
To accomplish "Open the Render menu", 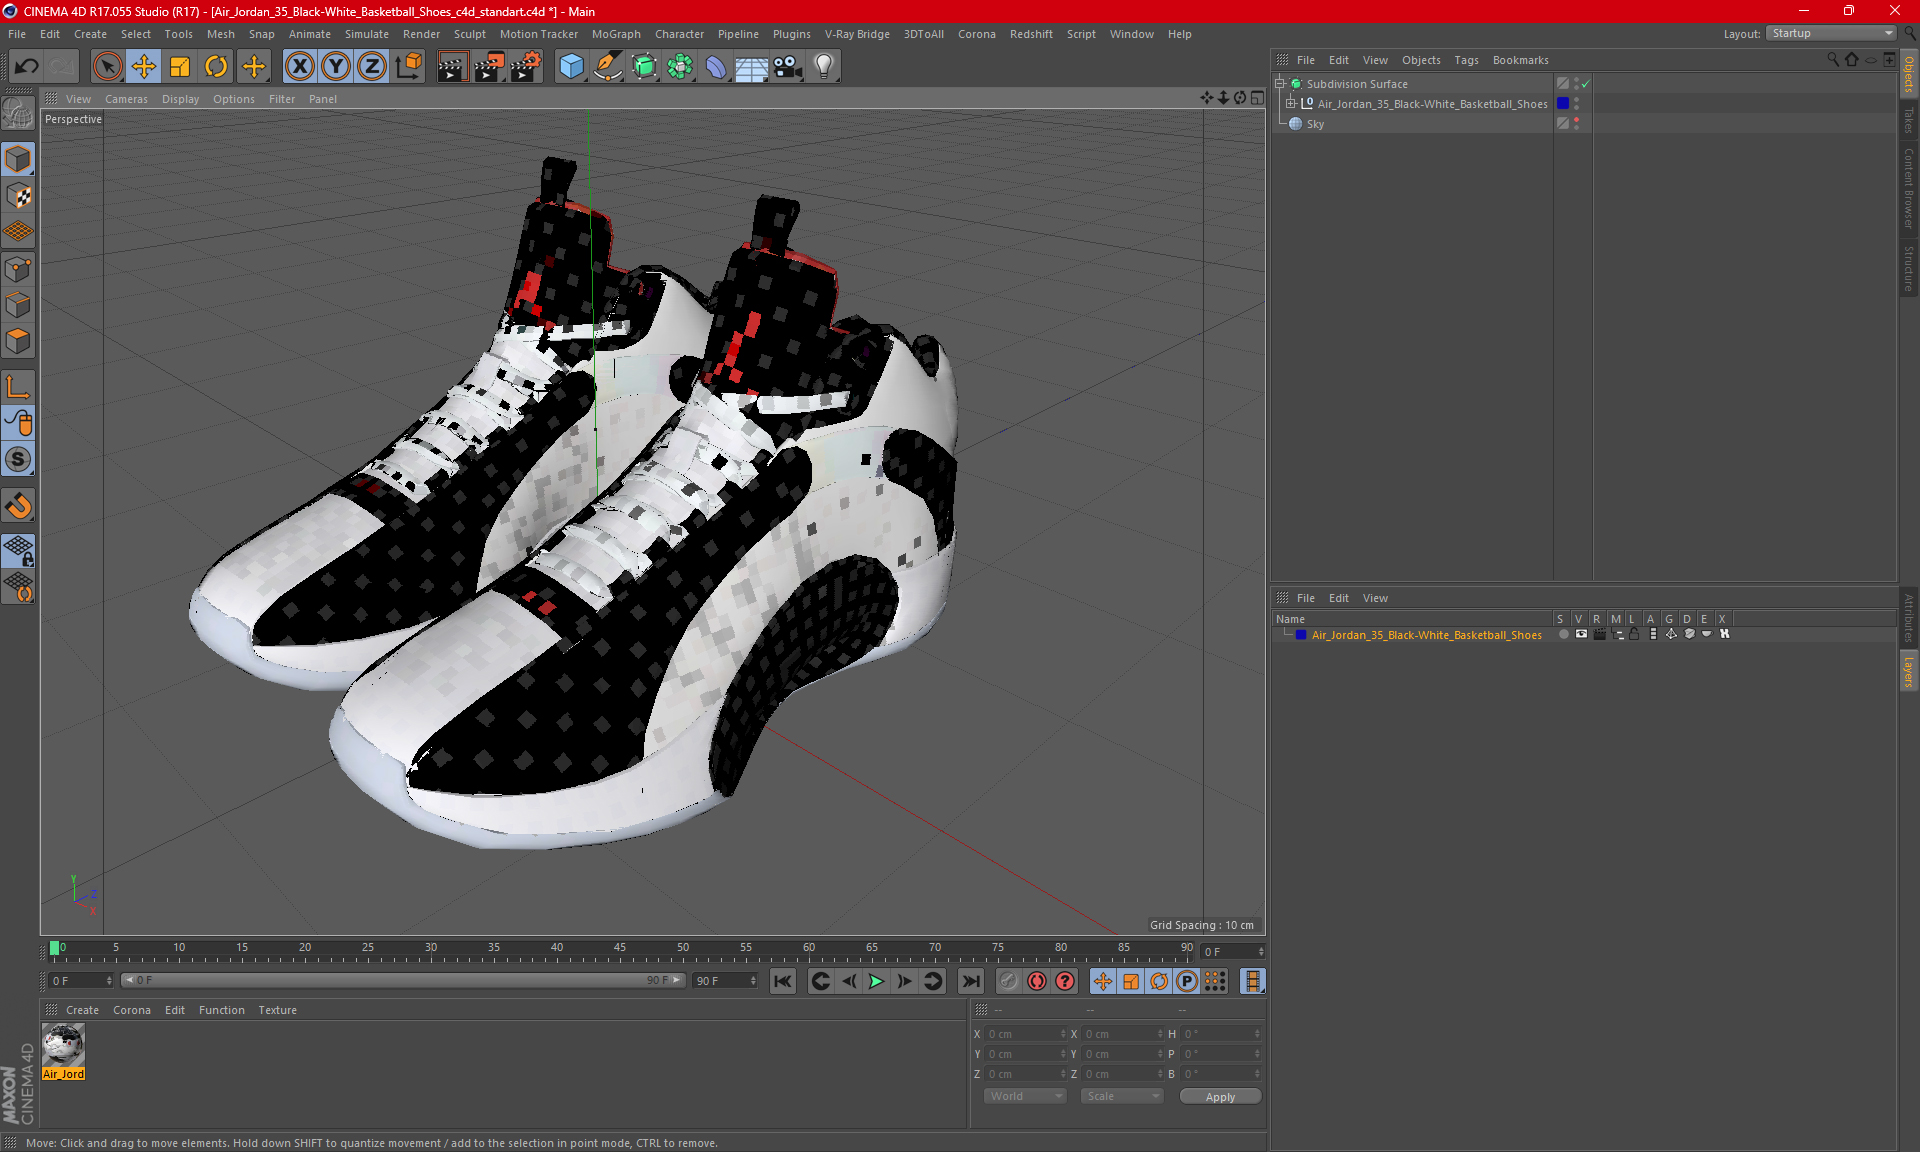I will coord(421,34).
